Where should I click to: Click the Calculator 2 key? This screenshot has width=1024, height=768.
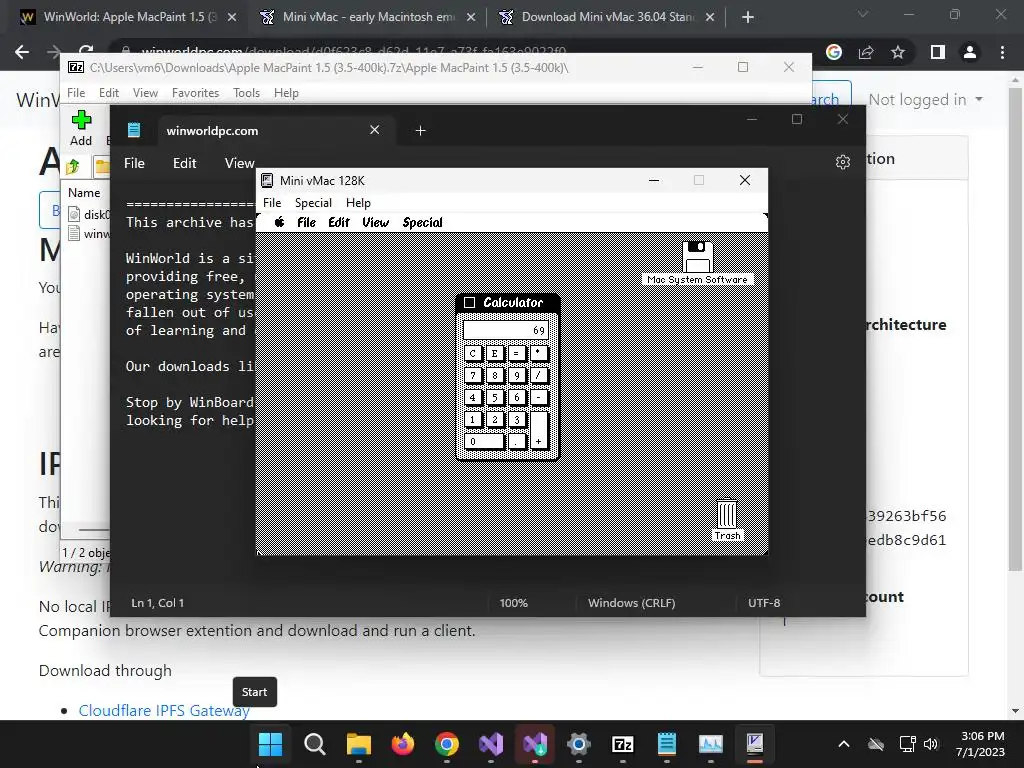[494, 419]
